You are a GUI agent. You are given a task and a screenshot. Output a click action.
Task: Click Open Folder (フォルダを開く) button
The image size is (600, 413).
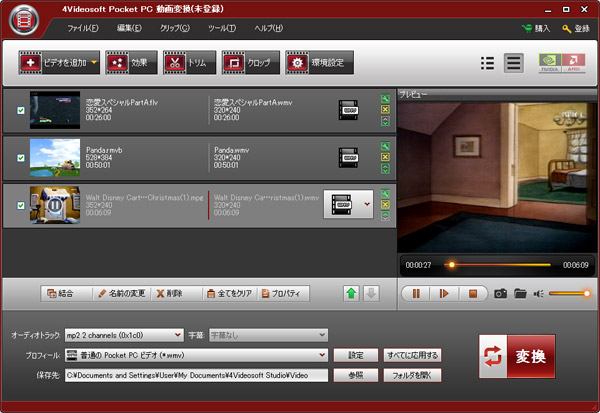(x=412, y=375)
